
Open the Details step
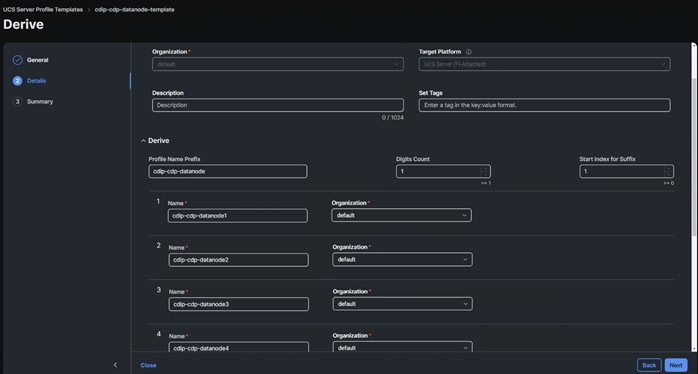tap(37, 81)
